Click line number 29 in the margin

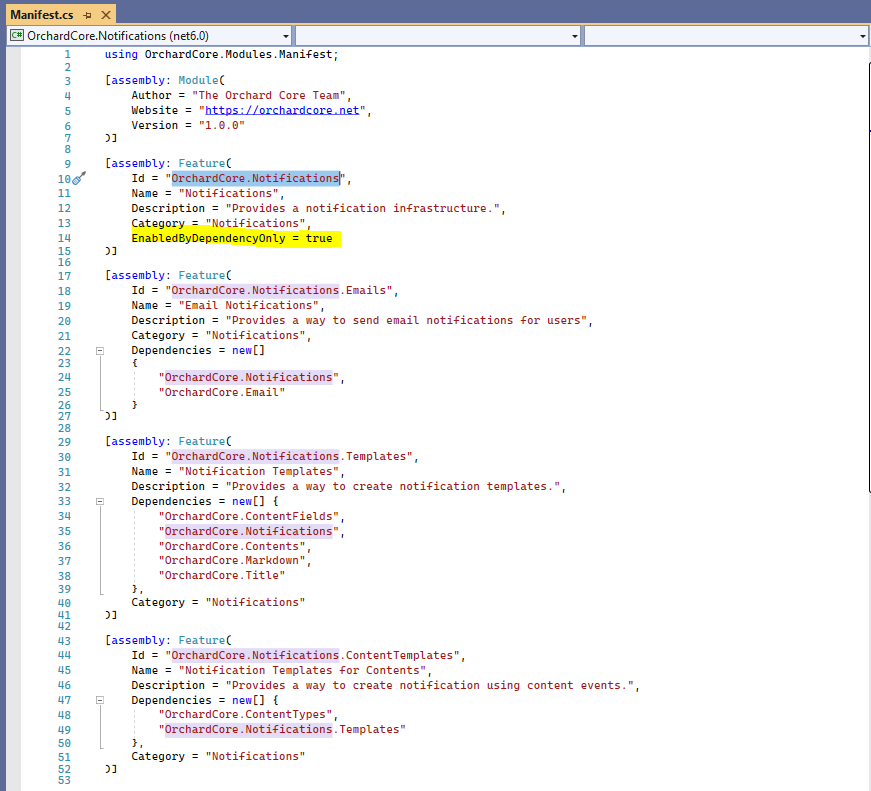tap(64, 442)
